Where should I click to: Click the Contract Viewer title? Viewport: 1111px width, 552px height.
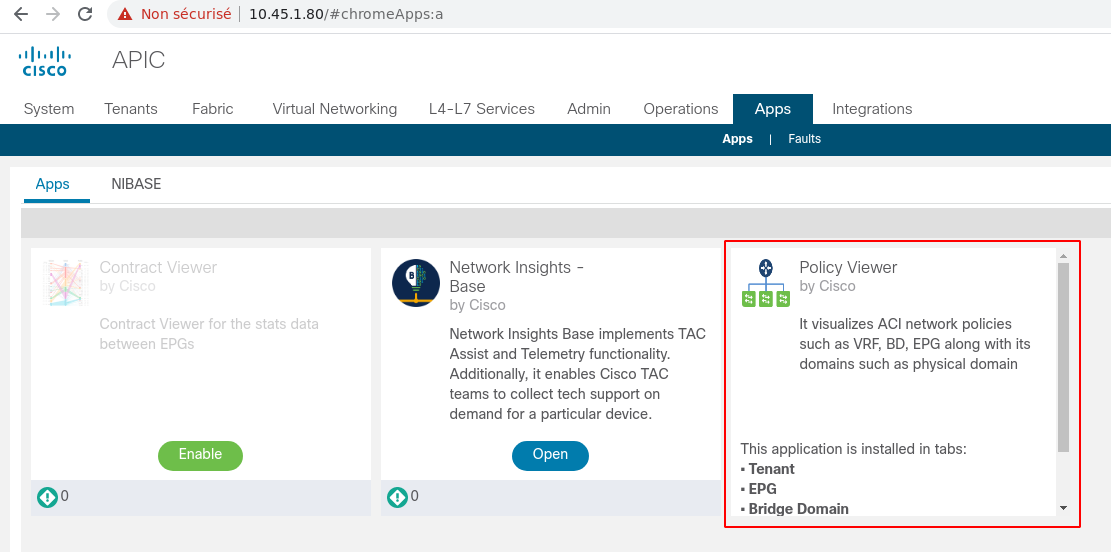pos(158,267)
